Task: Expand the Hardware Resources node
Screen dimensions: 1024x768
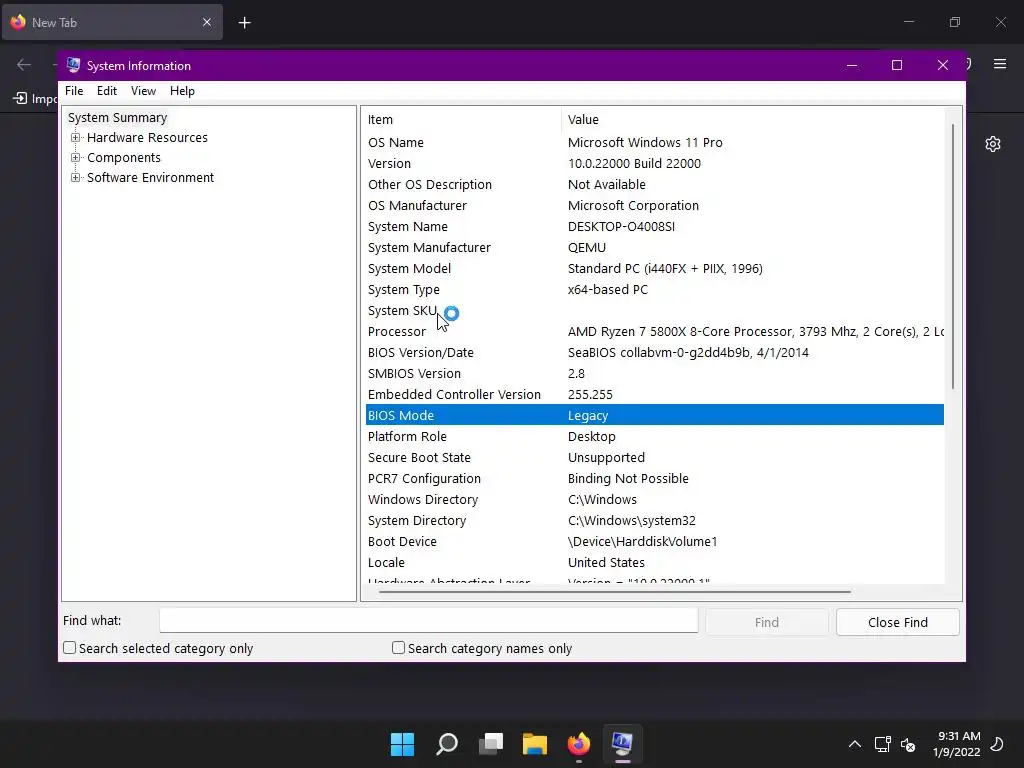Action: pos(76,138)
